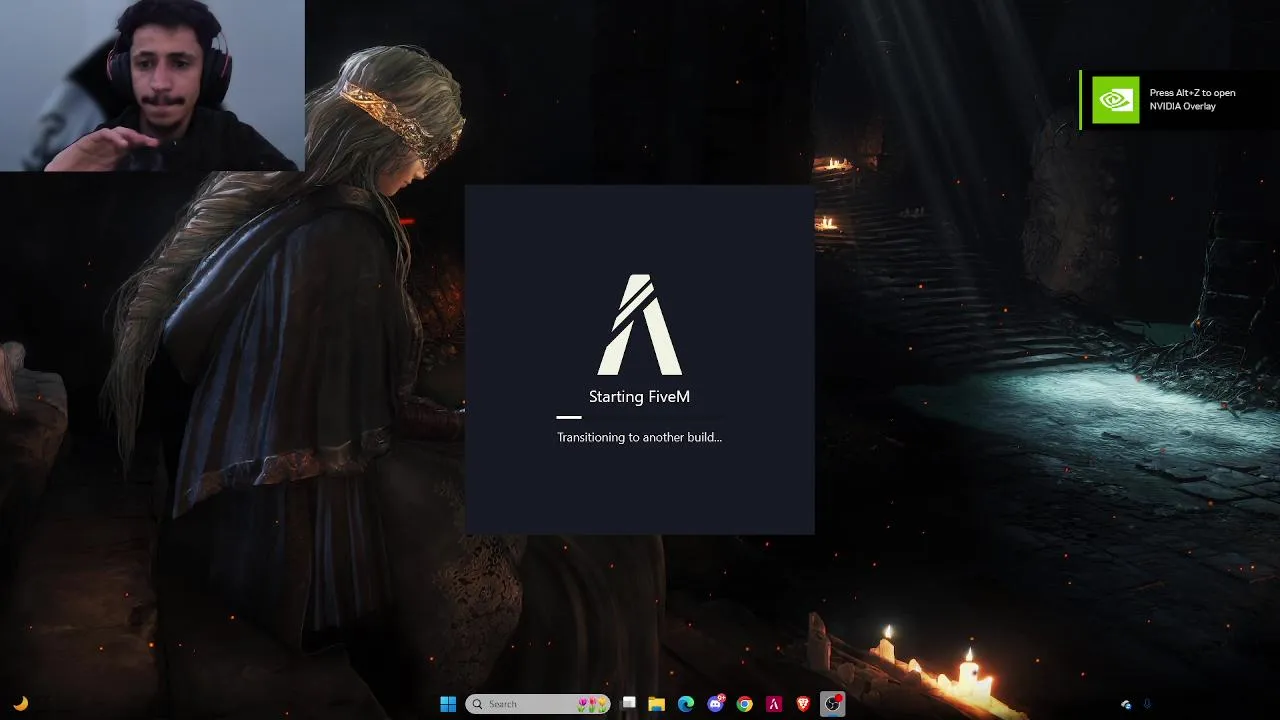The width and height of the screenshot is (1280, 720).
Task: Click the NVIDIA overlay notification logo
Action: click(x=1115, y=100)
